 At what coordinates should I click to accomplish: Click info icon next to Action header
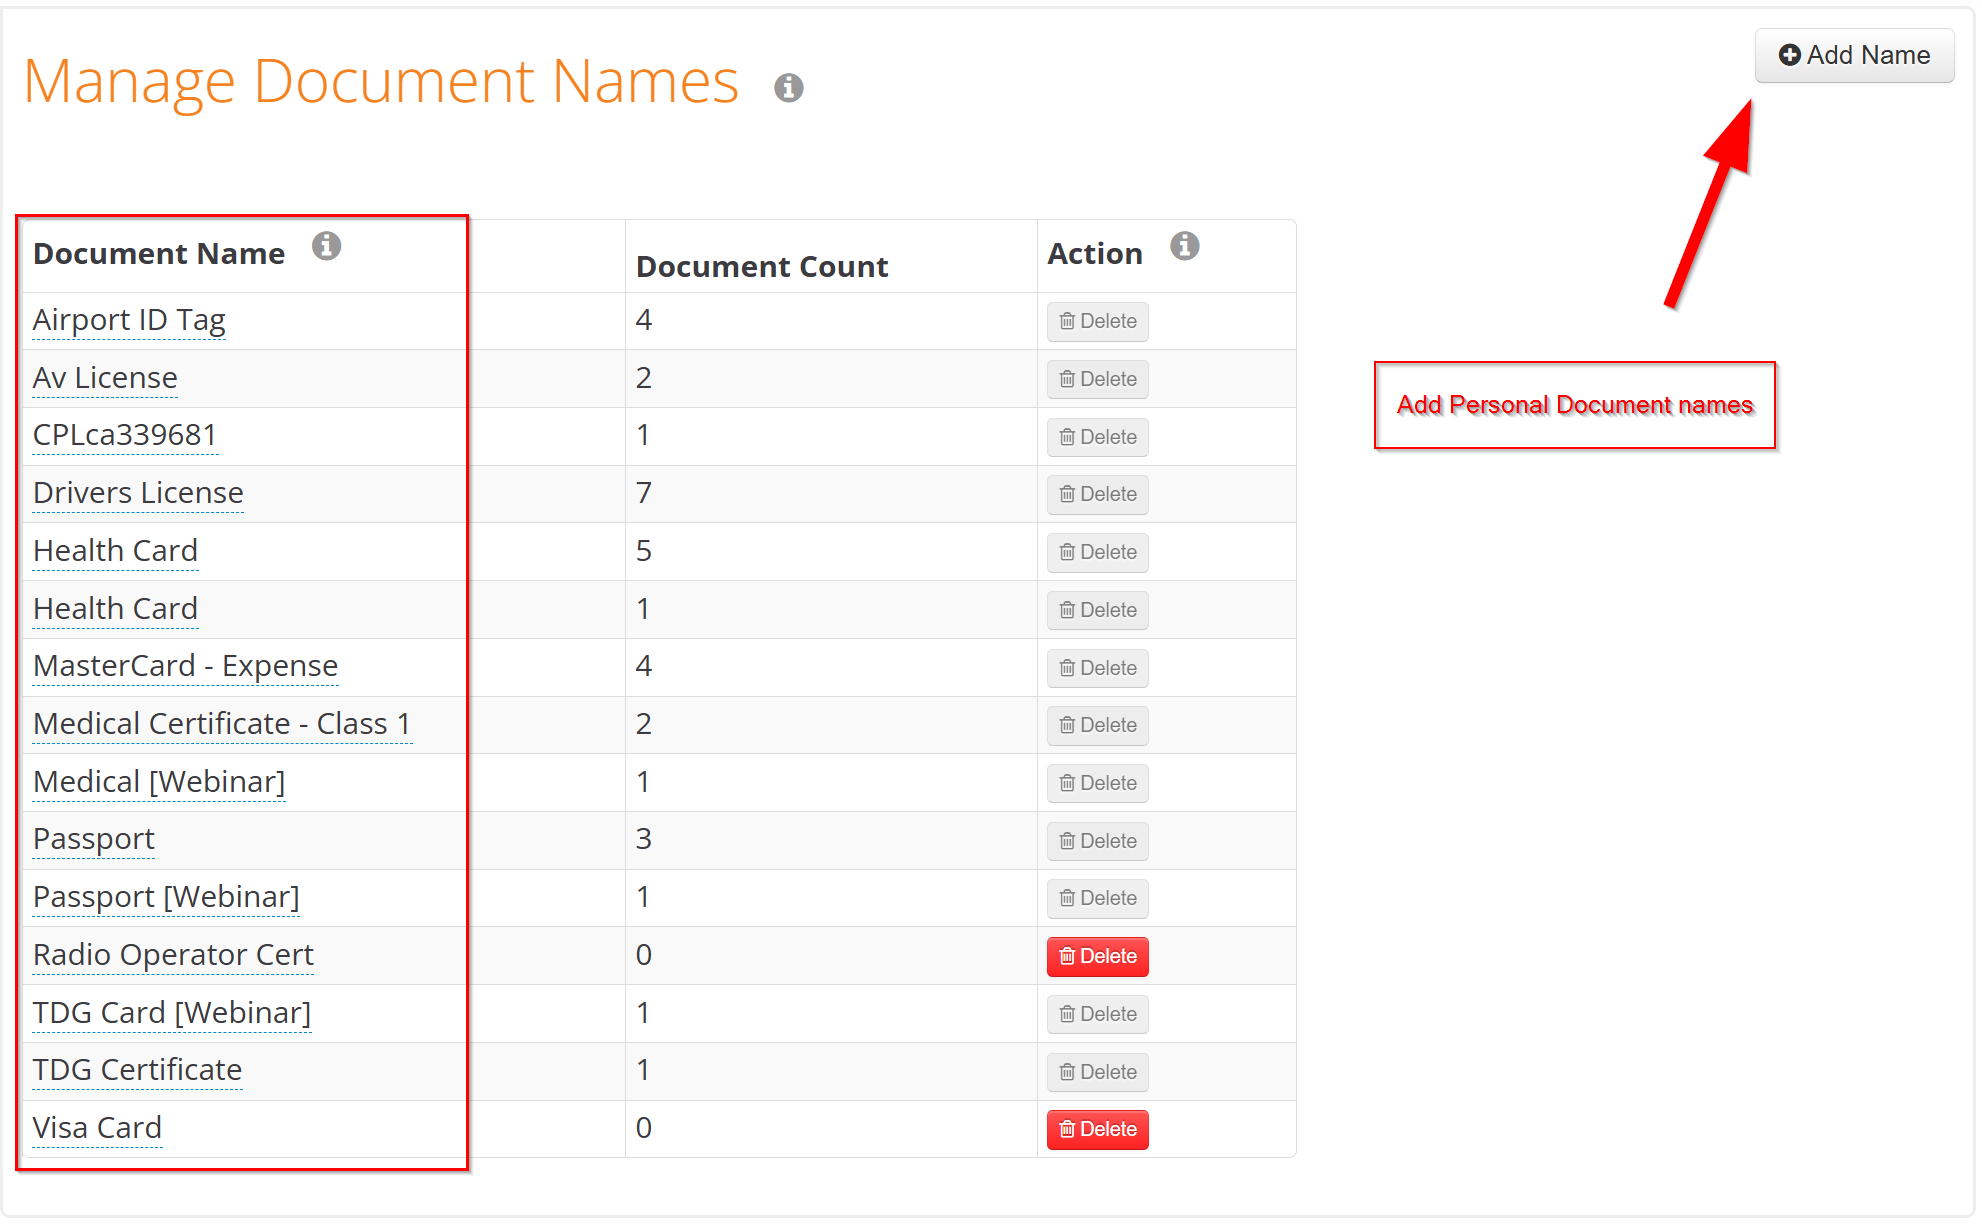[x=1184, y=246]
